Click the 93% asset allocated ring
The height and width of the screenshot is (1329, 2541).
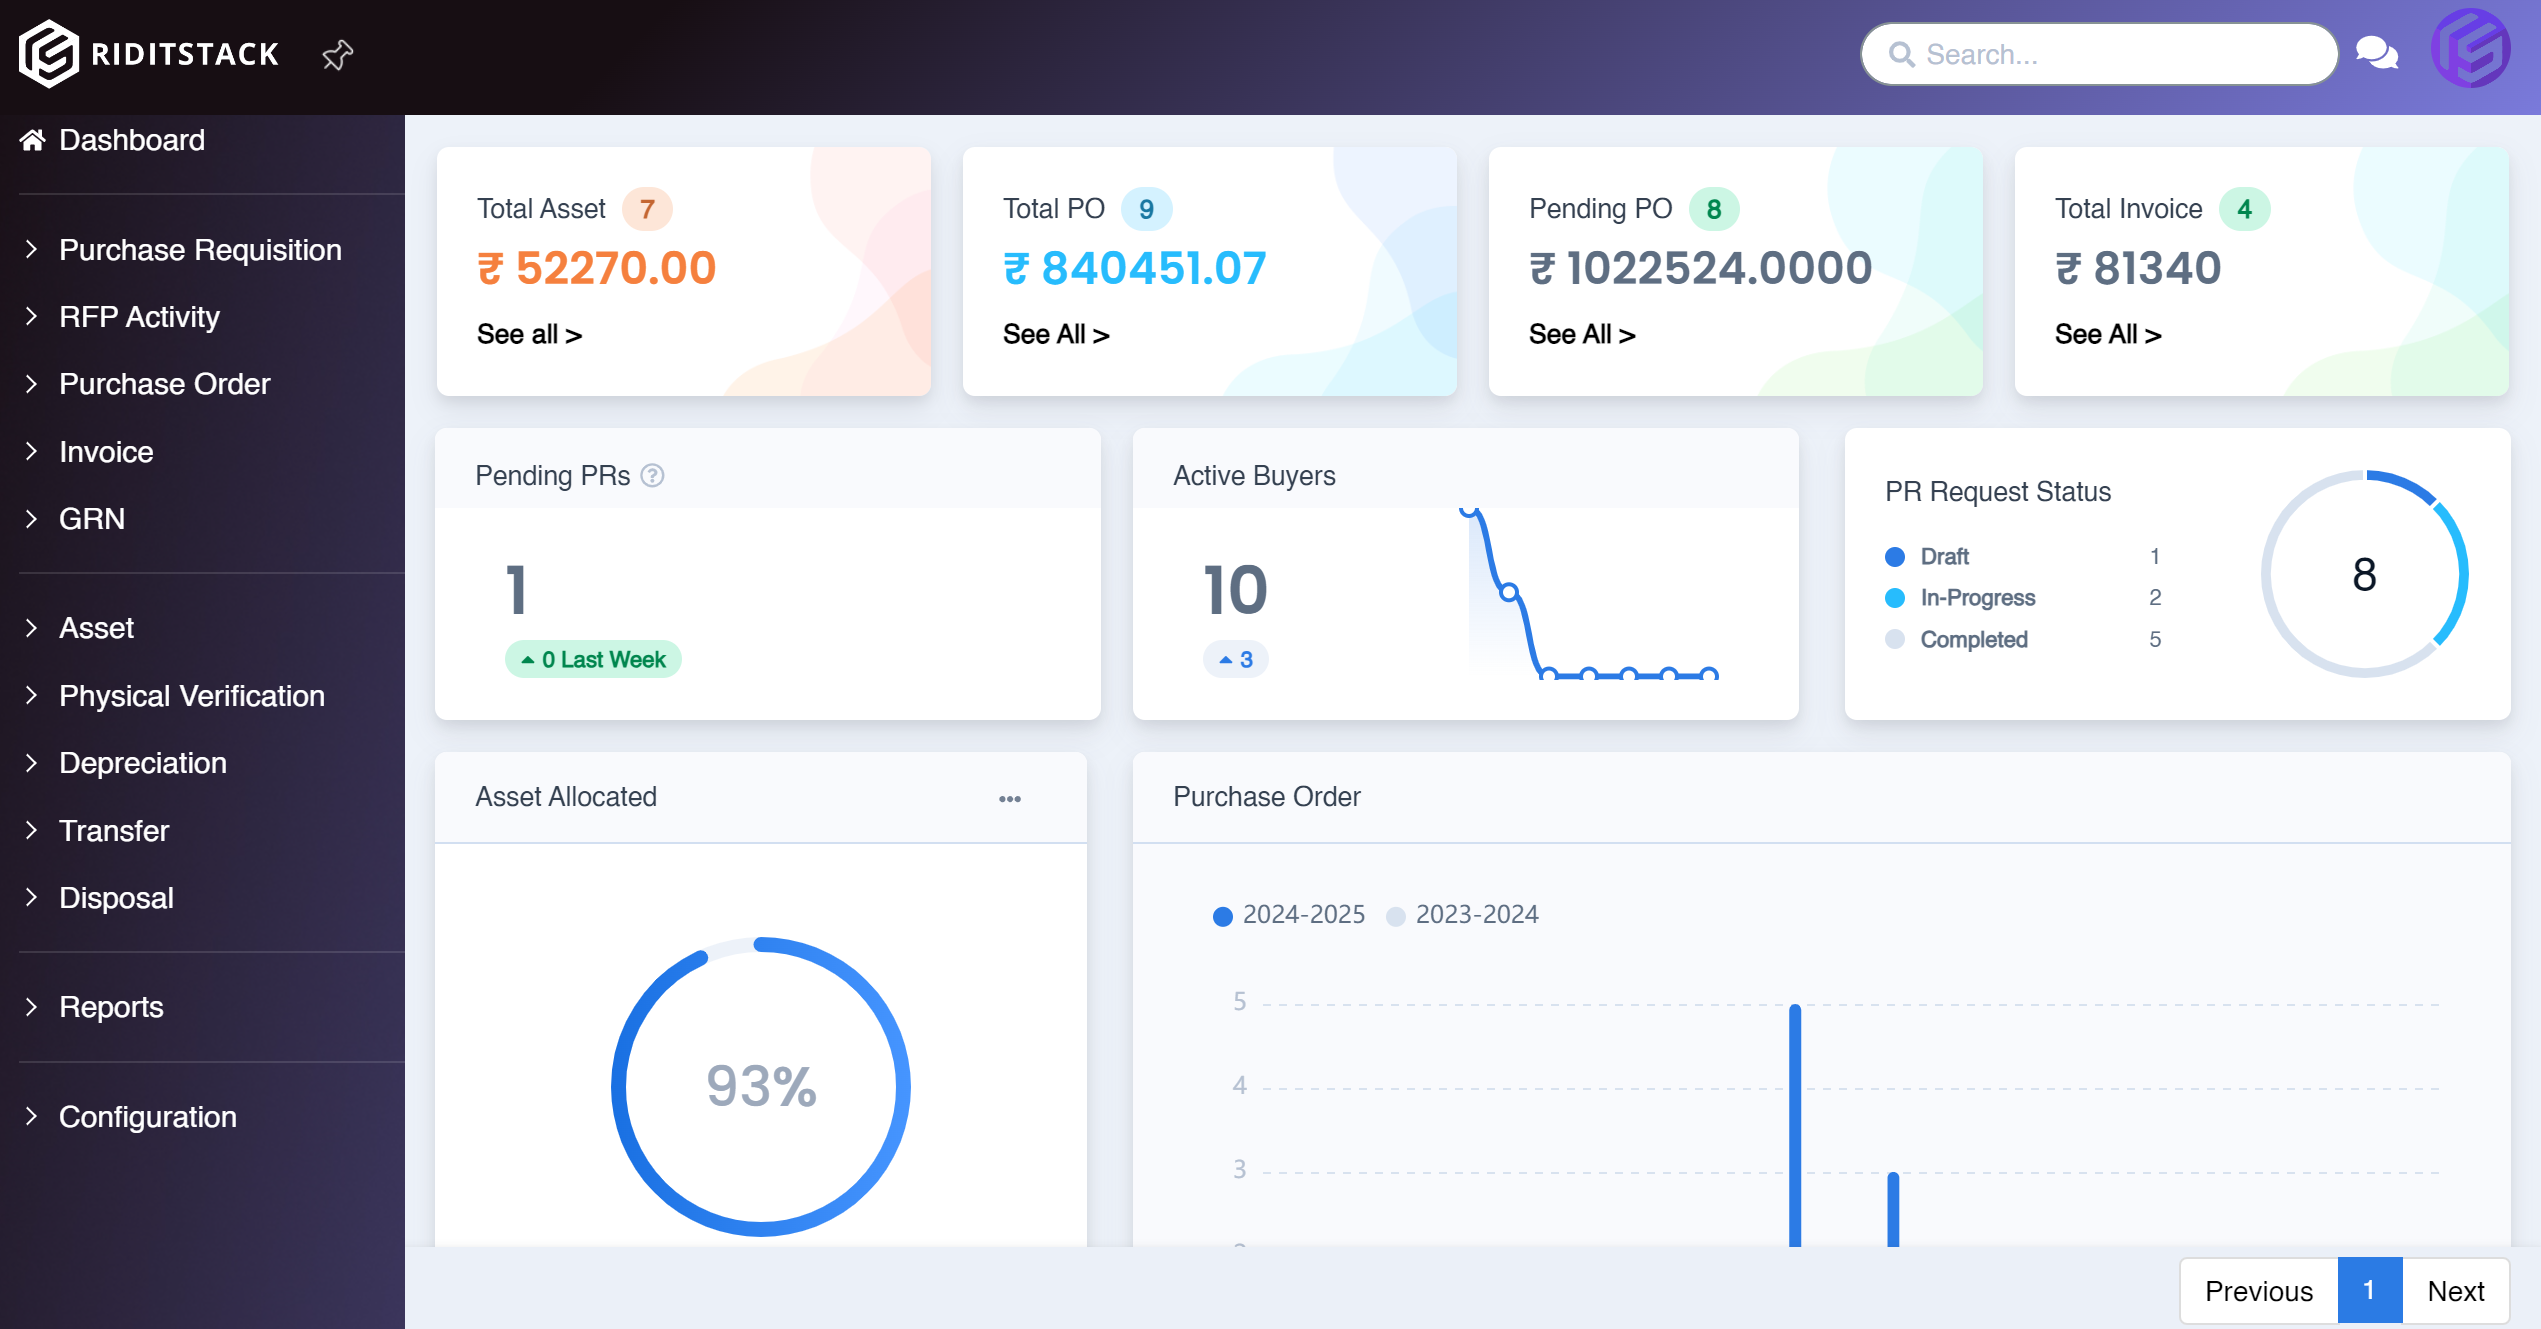pos(761,1086)
